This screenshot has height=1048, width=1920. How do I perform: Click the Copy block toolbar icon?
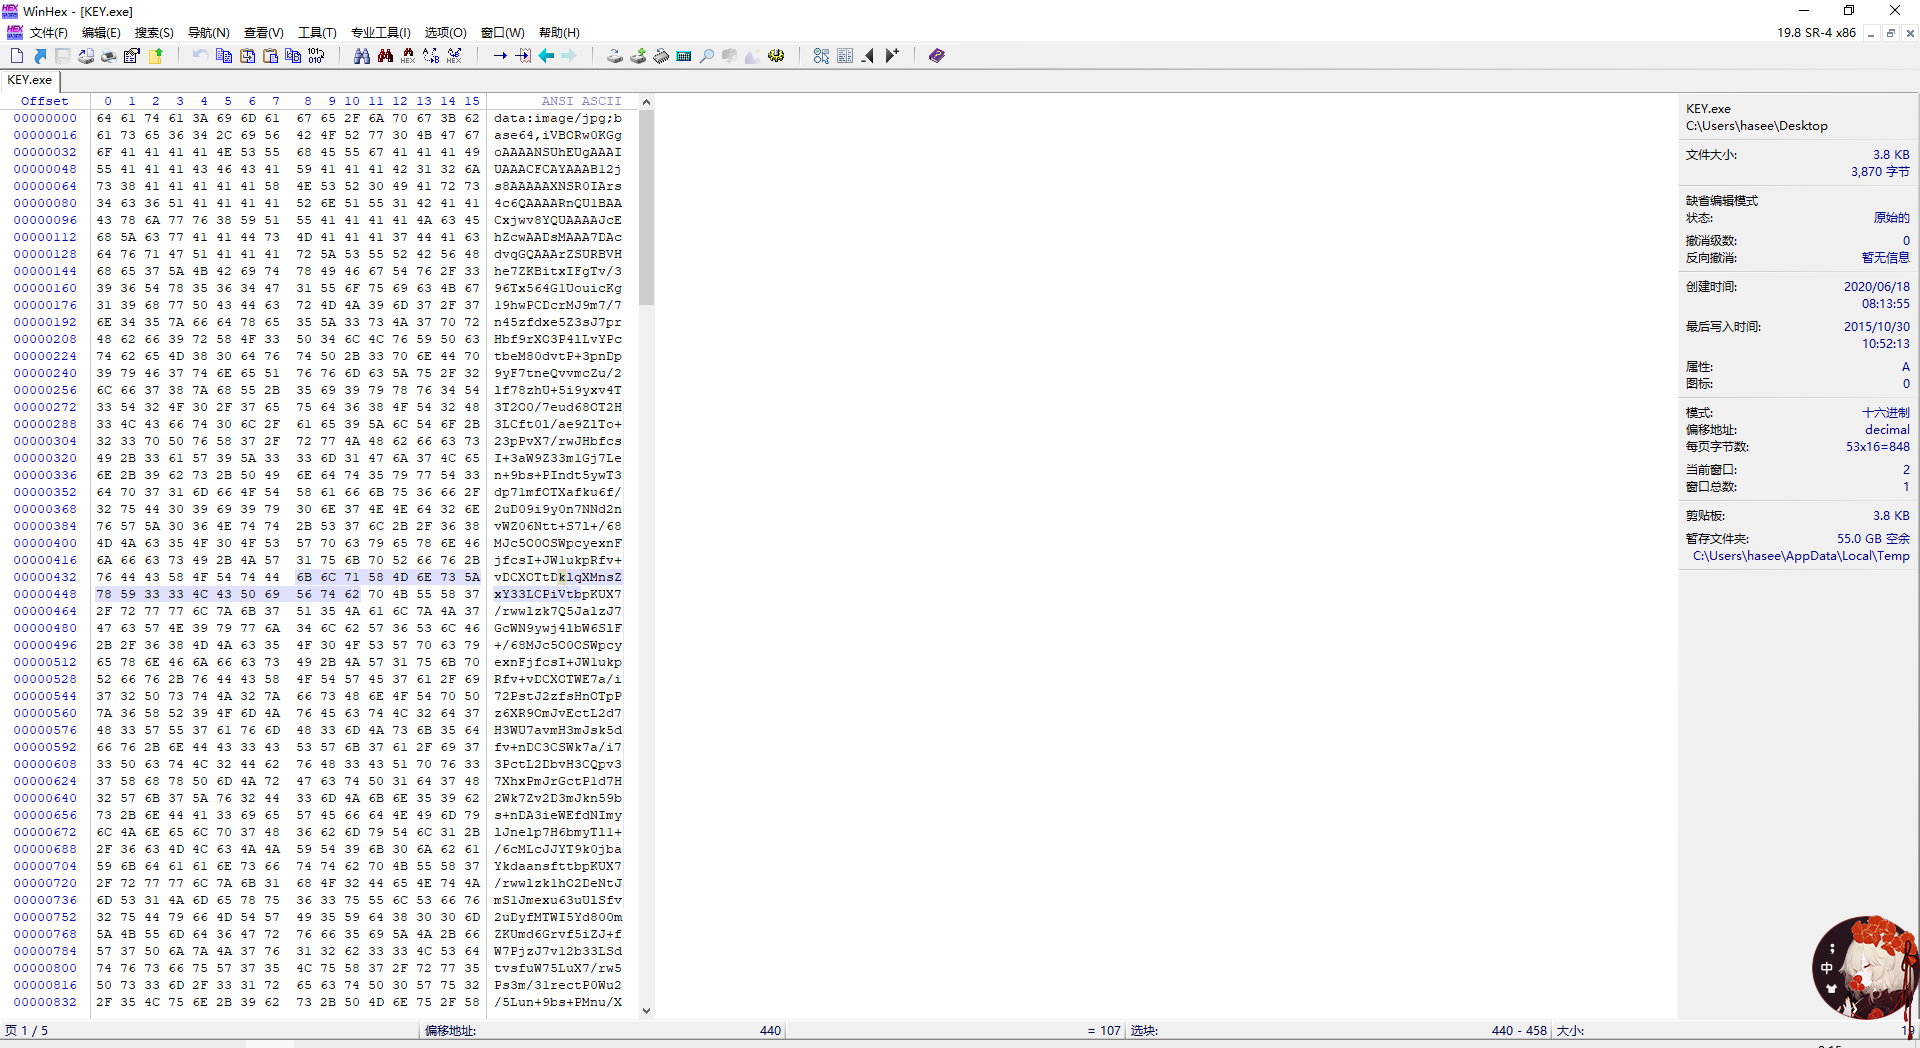(x=224, y=56)
